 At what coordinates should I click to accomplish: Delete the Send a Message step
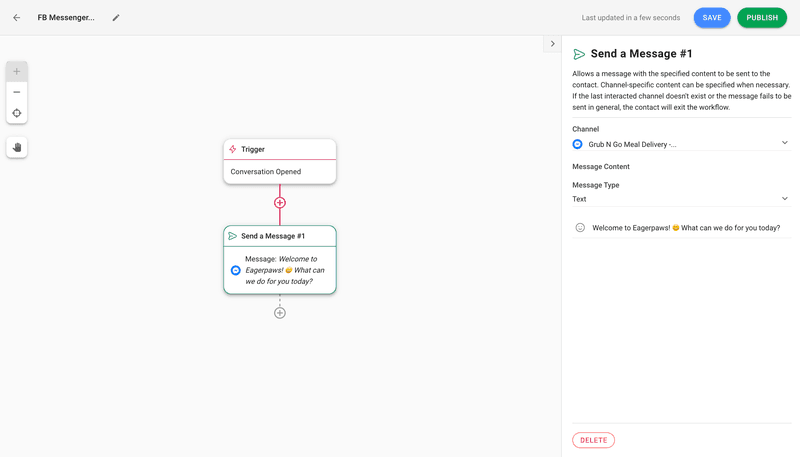coord(593,440)
